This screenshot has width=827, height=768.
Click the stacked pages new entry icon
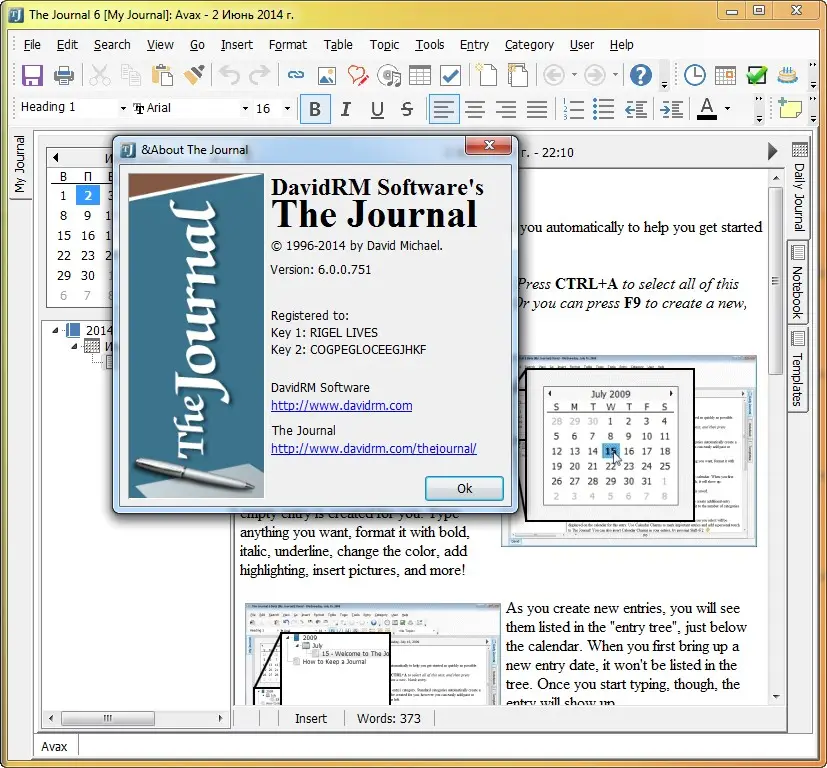tap(517, 75)
